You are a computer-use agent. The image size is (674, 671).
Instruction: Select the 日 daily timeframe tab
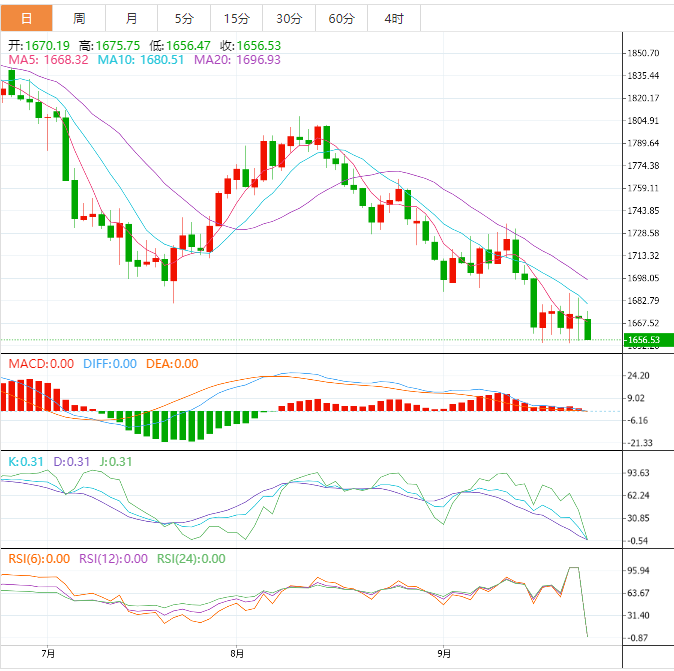[26, 18]
